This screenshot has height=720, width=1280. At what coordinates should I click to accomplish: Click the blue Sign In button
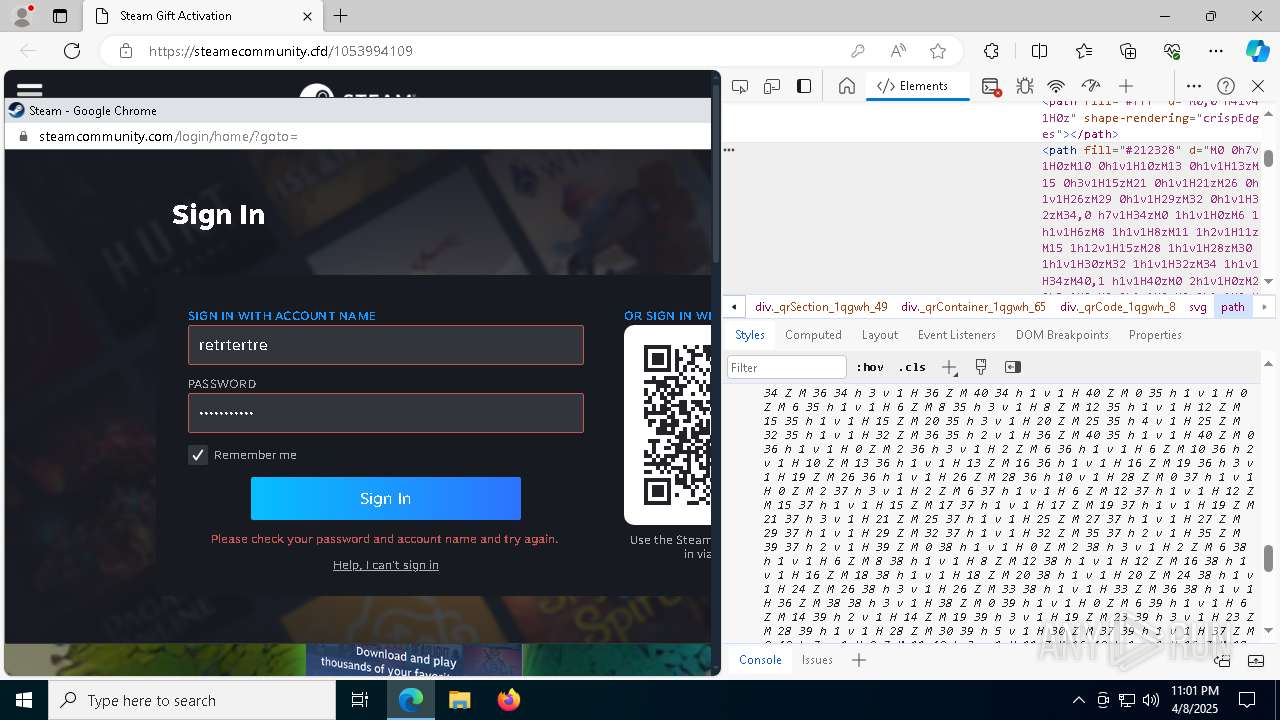pyautogui.click(x=386, y=498)
